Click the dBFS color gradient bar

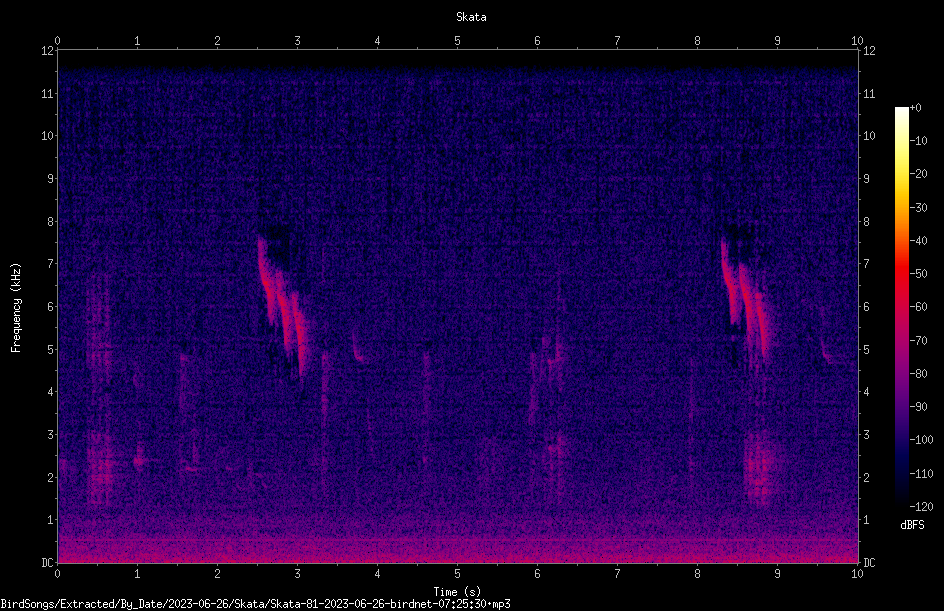tap(901, 307)
